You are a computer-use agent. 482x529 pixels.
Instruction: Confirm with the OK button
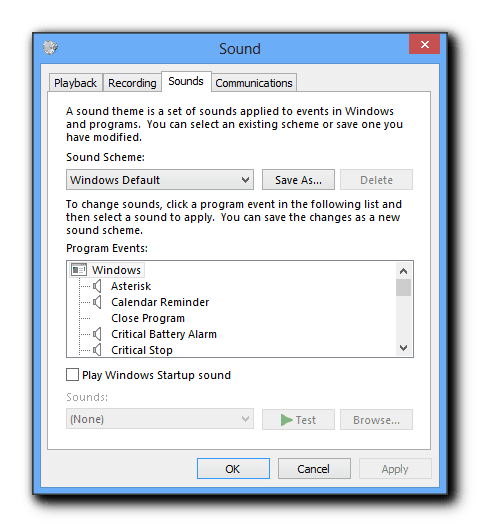point(233,469)
